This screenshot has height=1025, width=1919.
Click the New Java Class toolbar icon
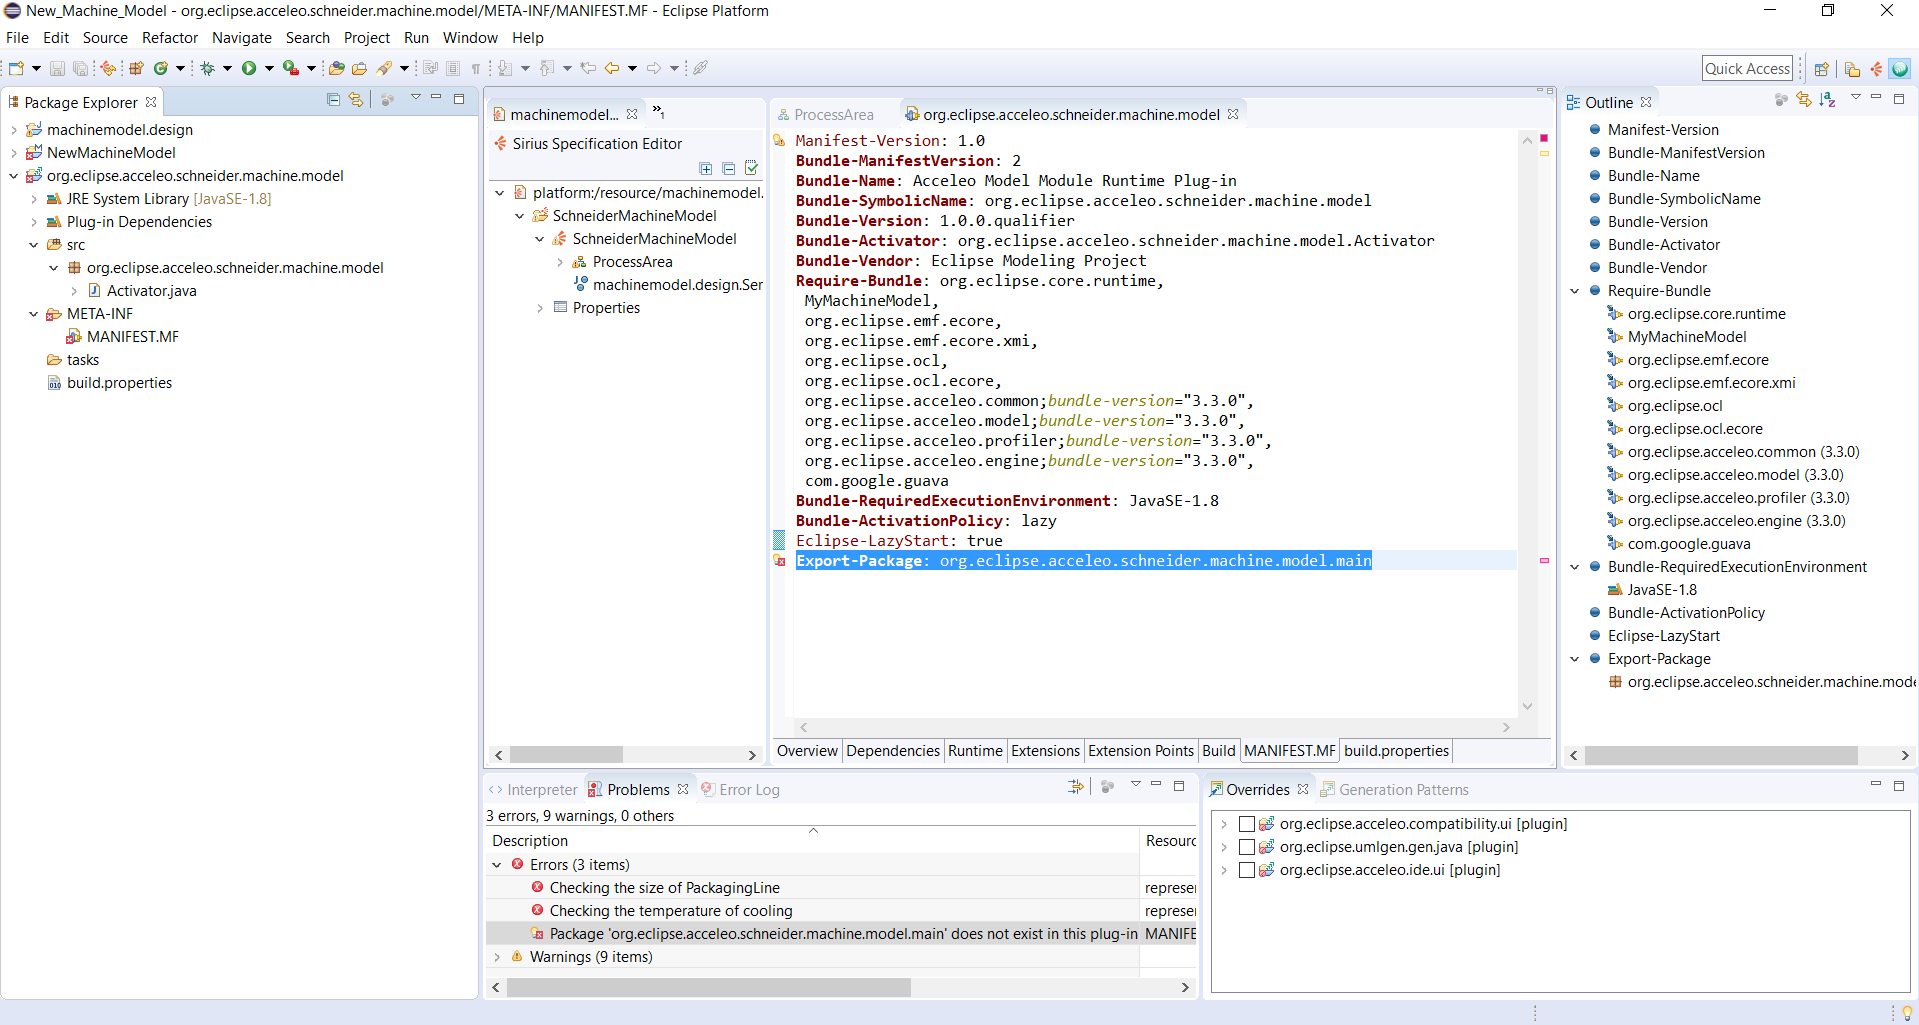(160, 68)
